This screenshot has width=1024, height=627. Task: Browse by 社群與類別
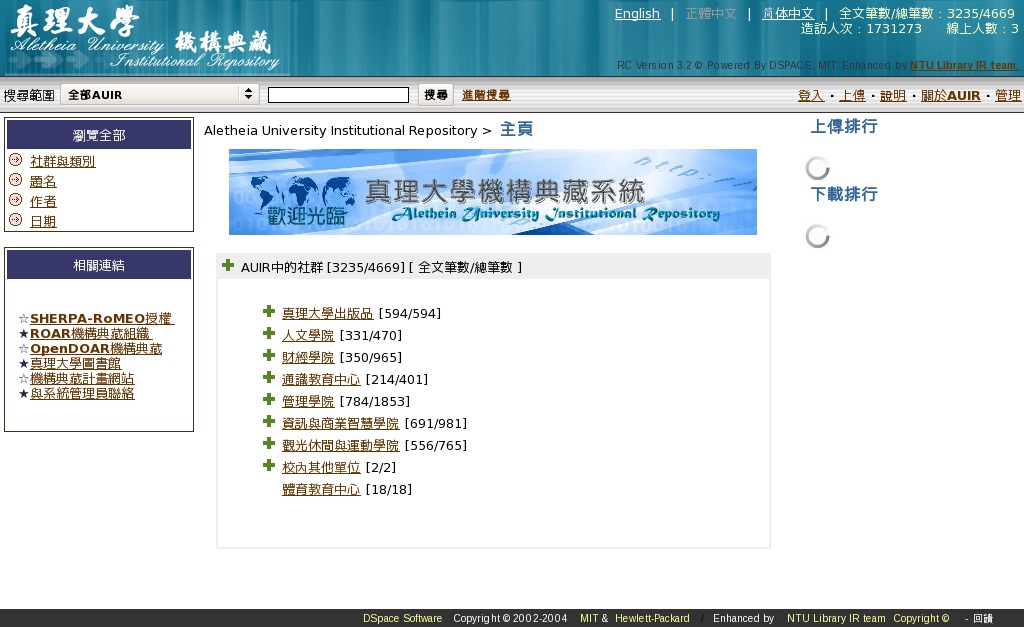pyautogui.click(x=63, y=161)
